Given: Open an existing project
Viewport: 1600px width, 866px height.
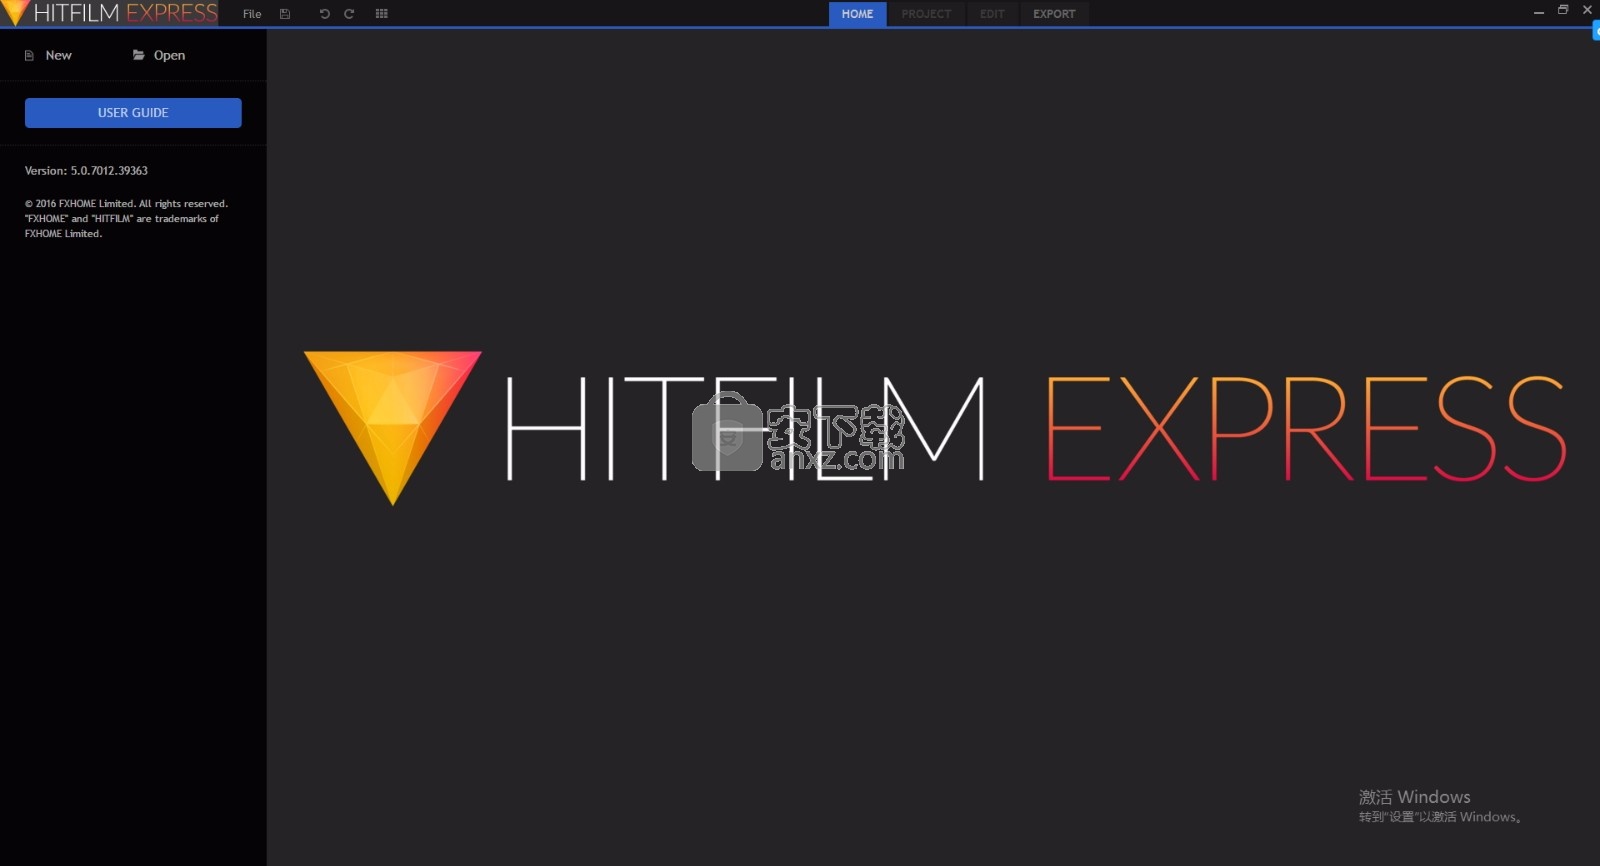Looking at the screenshot, I should pyautogui.click(x=159, y=55).
